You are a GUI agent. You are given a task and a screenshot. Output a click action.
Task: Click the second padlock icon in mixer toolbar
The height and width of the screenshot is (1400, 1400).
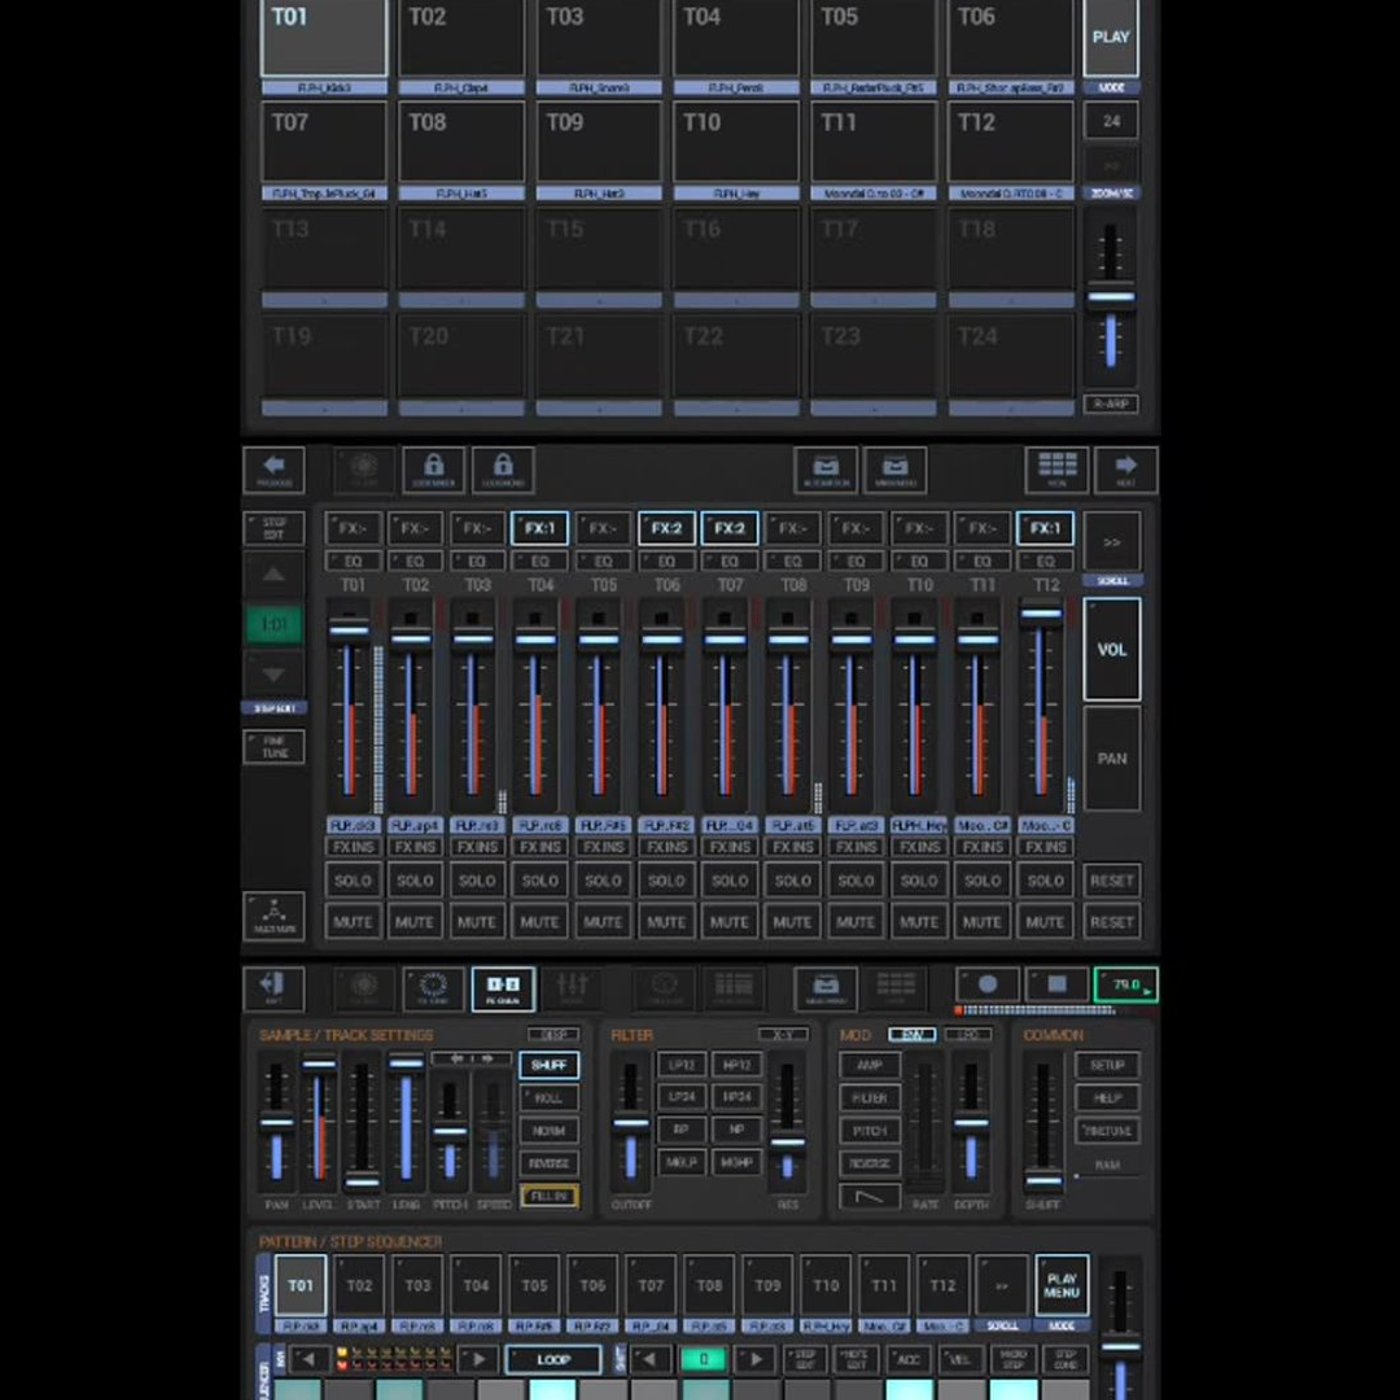503,469
